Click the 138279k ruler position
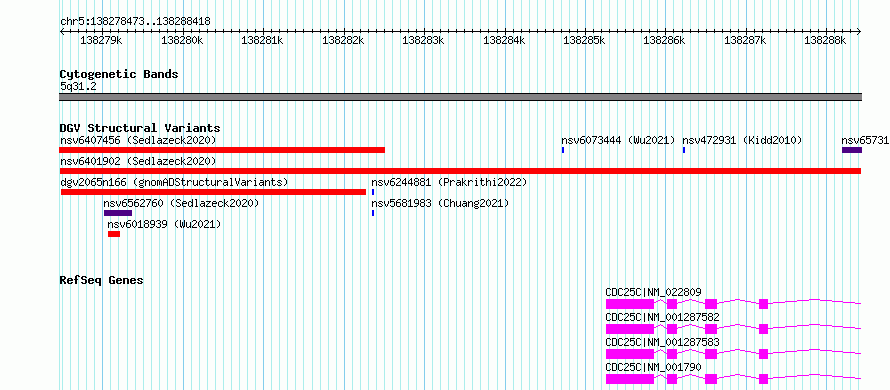Viewport: 890px width, 390px height. (102, 40)
